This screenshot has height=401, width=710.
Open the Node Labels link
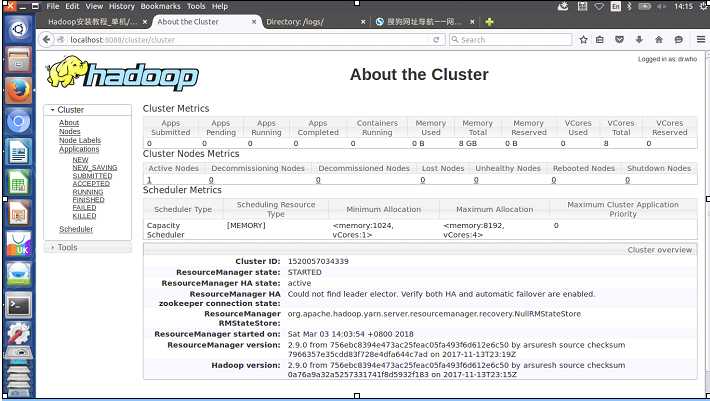click(80, 140)
